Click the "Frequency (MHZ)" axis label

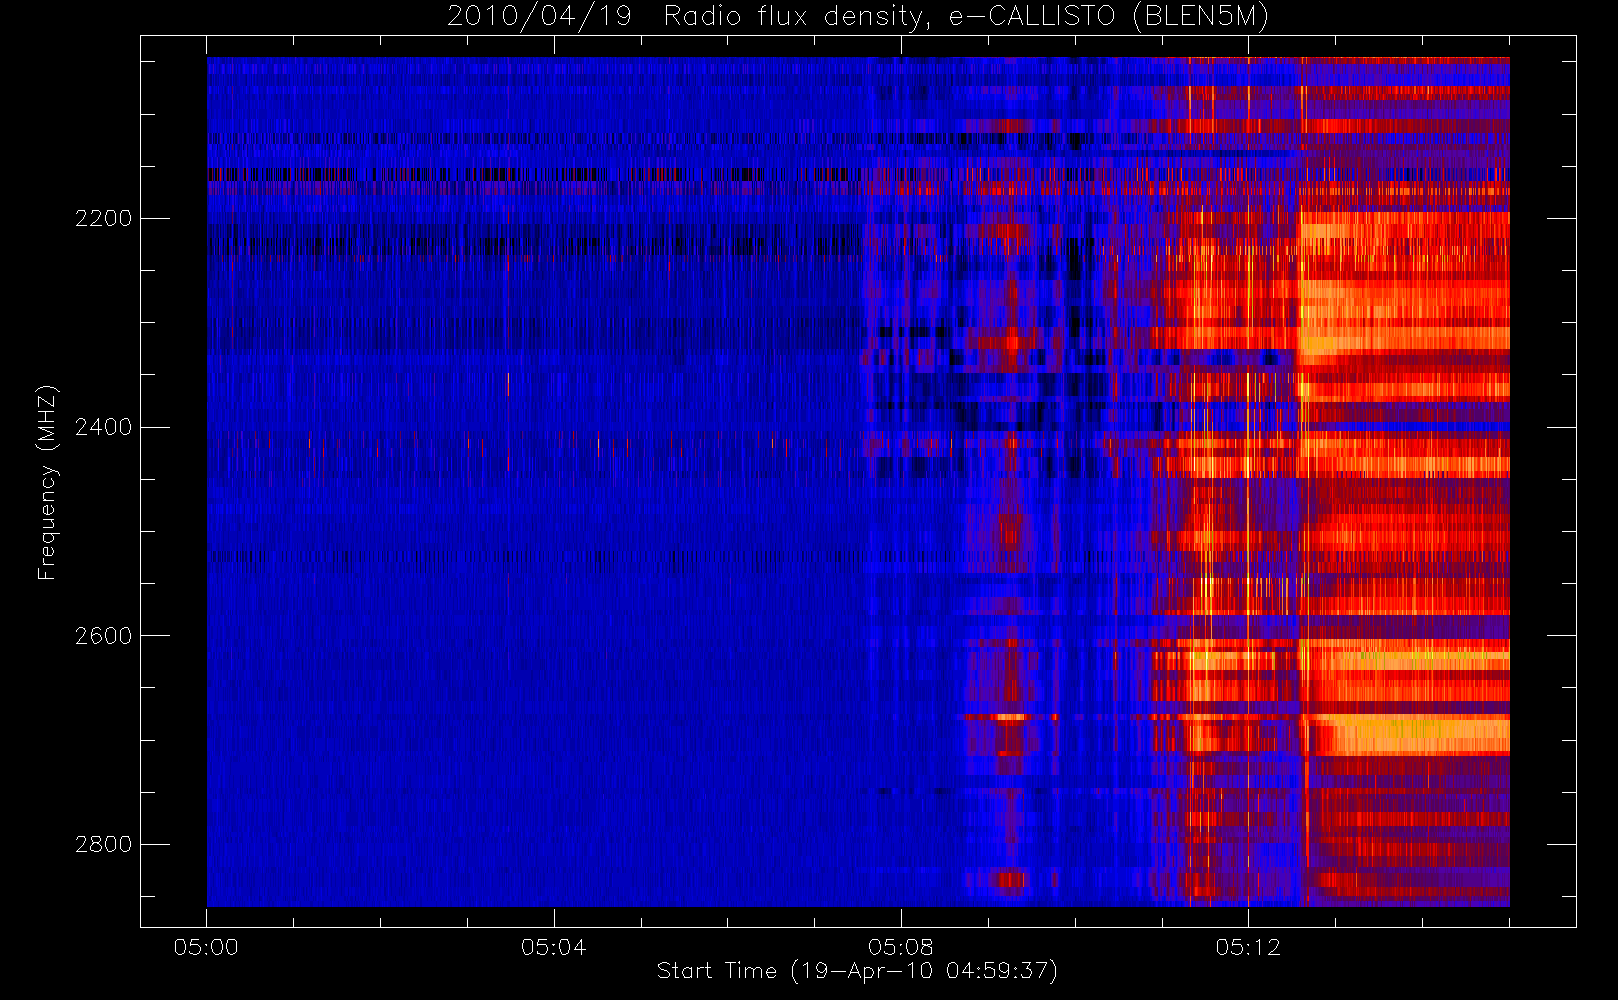click(47, 482)
